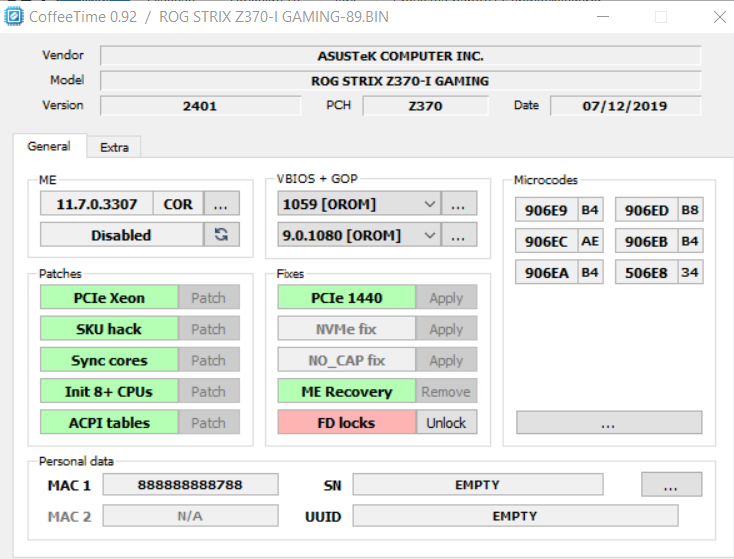The width and height of the screenshot is (734, 559).
Task: Click the NO_CAP fix greyed label
Action: [346, 360]
